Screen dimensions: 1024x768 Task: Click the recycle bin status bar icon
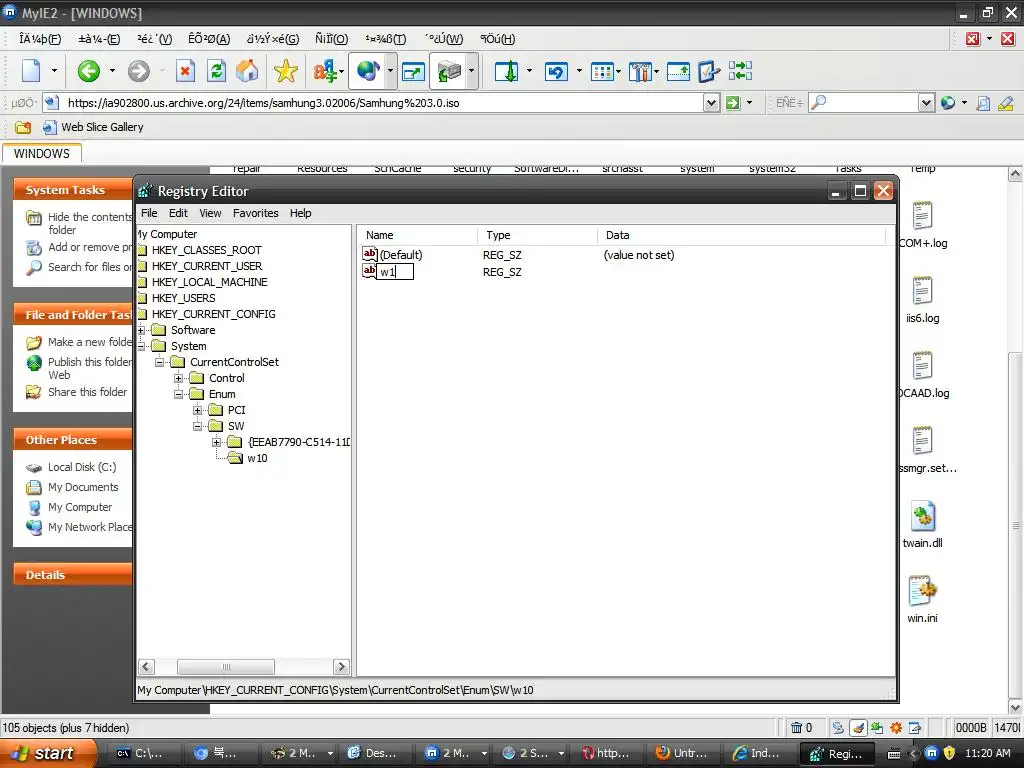point(796,728)
